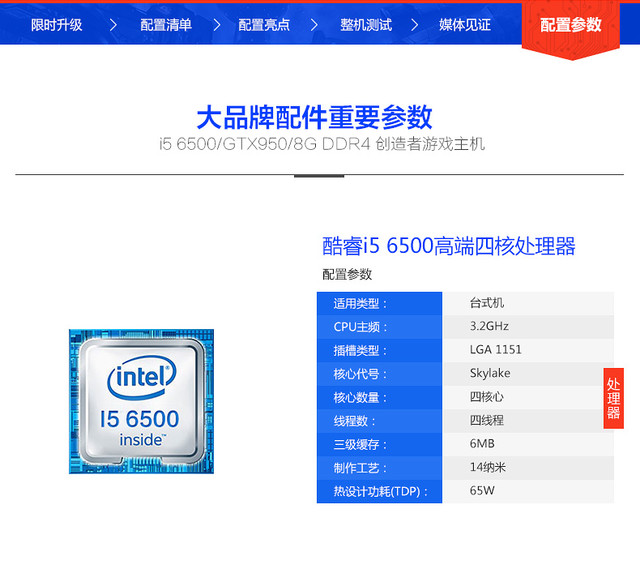640x573 pixels.
Task: Click the 6MB cache value
Action: 482,444
